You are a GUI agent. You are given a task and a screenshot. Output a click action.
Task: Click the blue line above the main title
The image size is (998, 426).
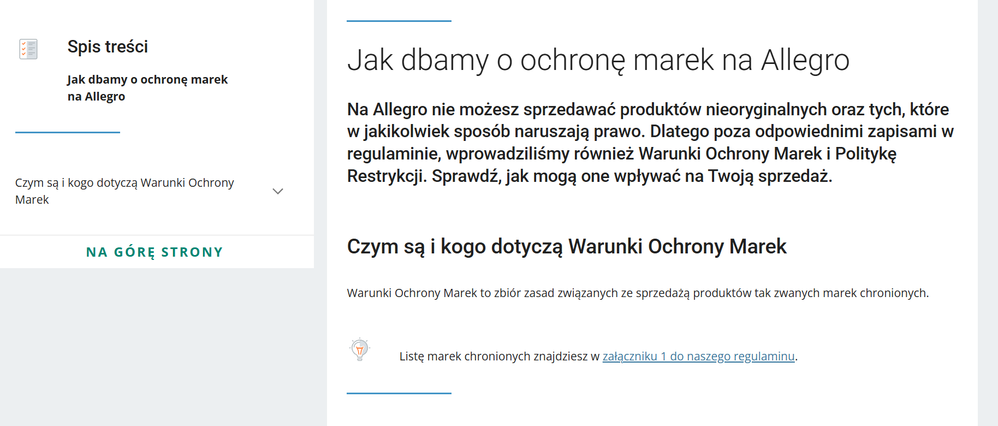[399, 20]
